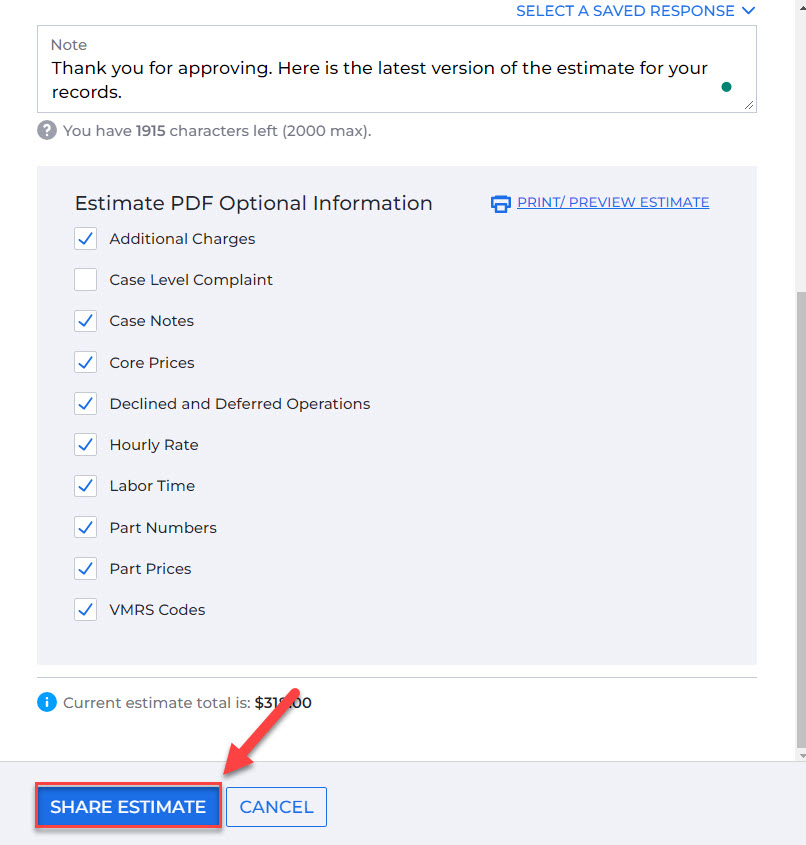Disable the Additional Charges option
Viewport: 806px width, 845px height.
85,238
